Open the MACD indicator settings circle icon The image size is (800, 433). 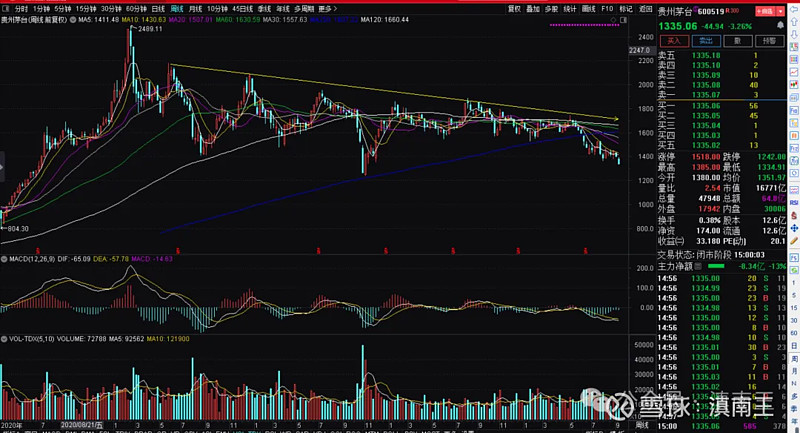click(4, 259)
